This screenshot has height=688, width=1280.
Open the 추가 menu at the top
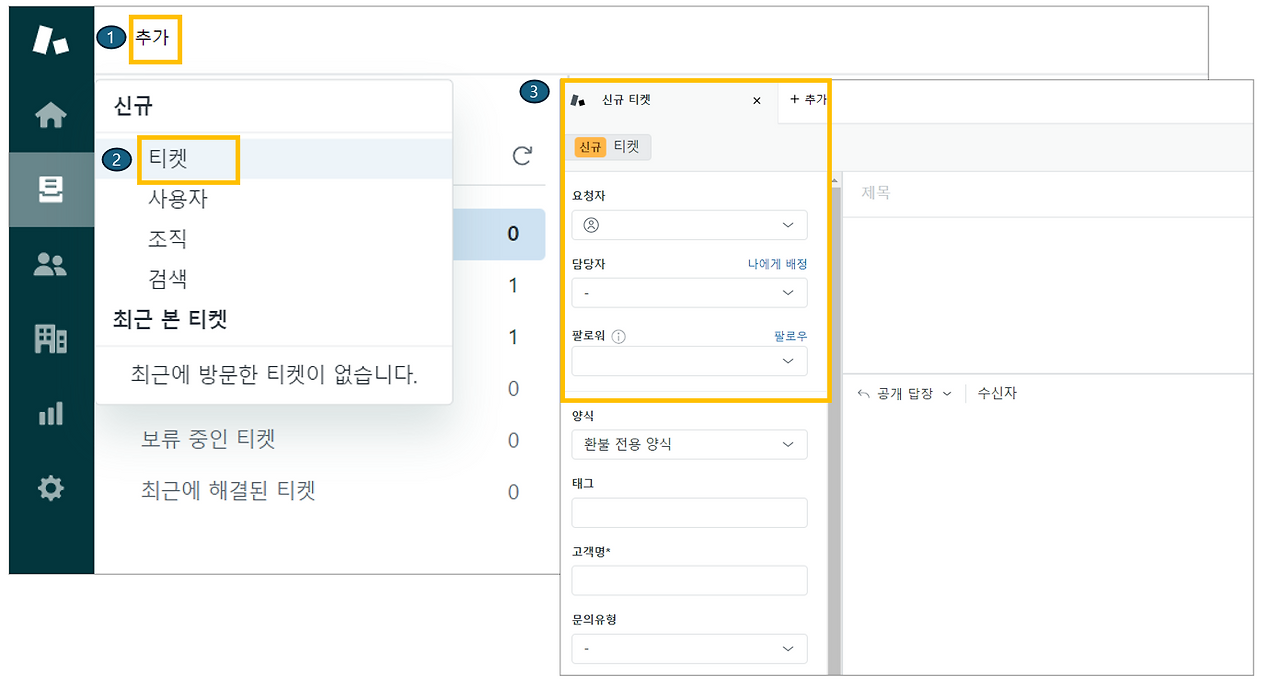[x=155, y=39]
